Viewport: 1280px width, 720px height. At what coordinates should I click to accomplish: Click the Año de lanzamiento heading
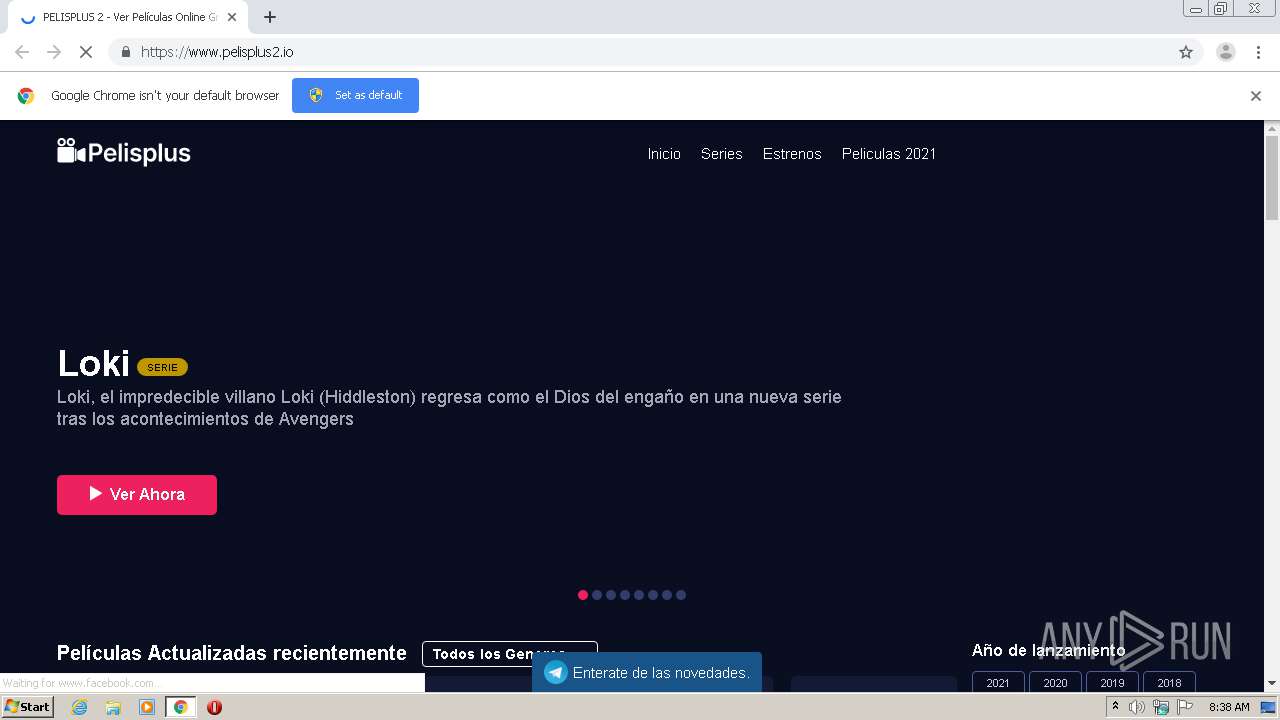coord(1048,651)
